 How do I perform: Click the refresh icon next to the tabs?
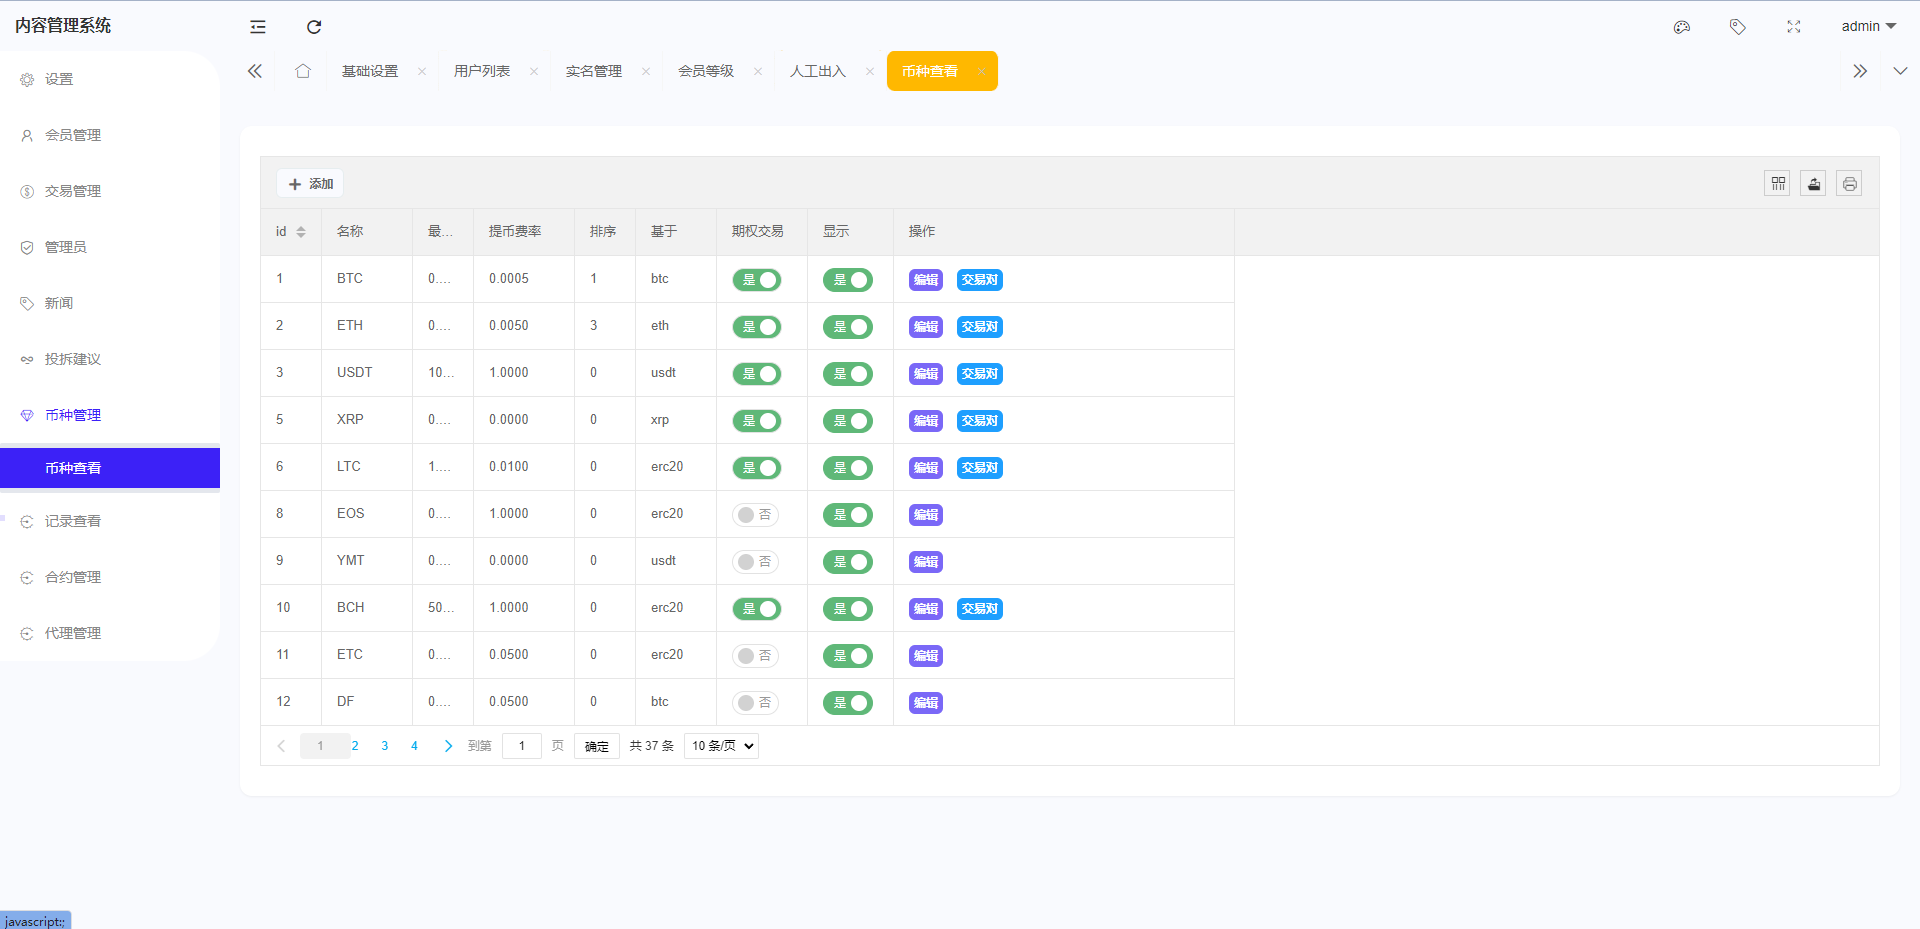314,27
